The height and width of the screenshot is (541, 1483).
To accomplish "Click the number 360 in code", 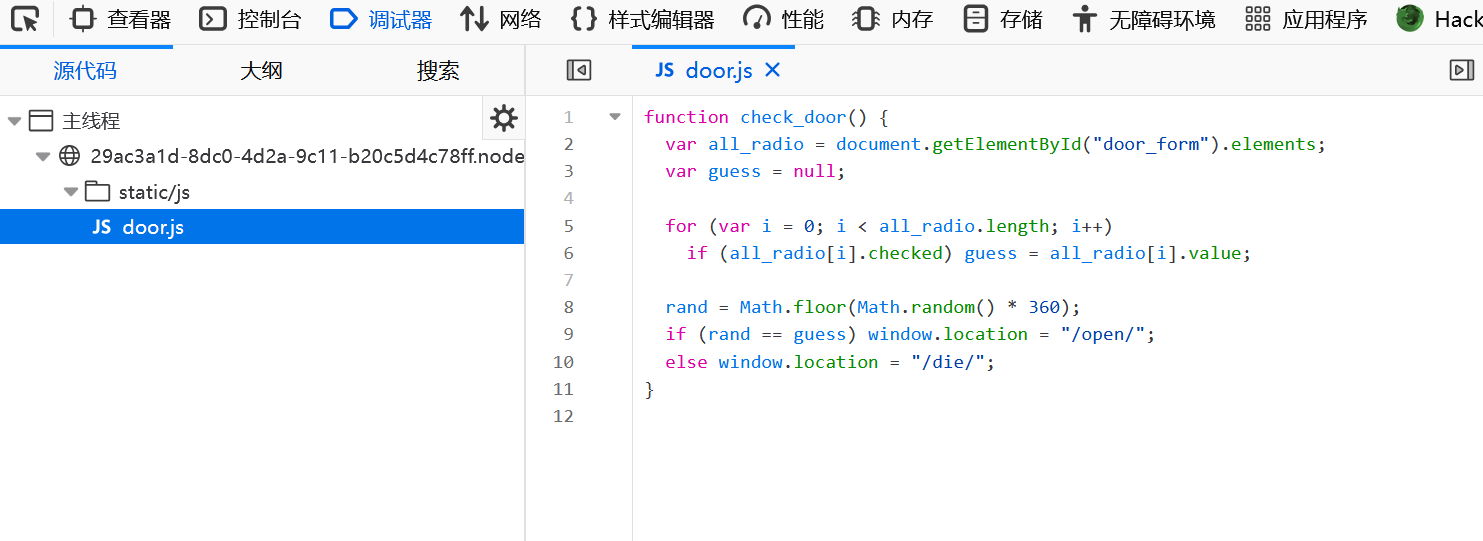I will coord(1044,307).
